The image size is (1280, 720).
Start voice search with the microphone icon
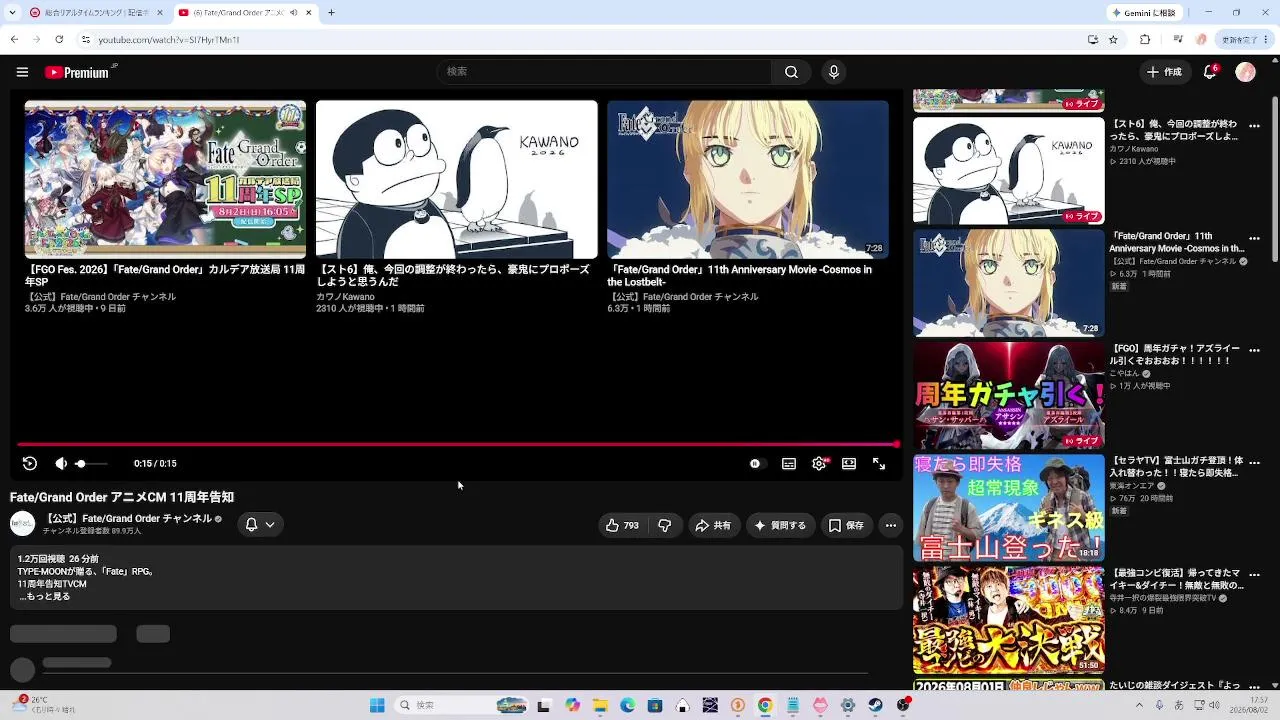pos(834,72)
